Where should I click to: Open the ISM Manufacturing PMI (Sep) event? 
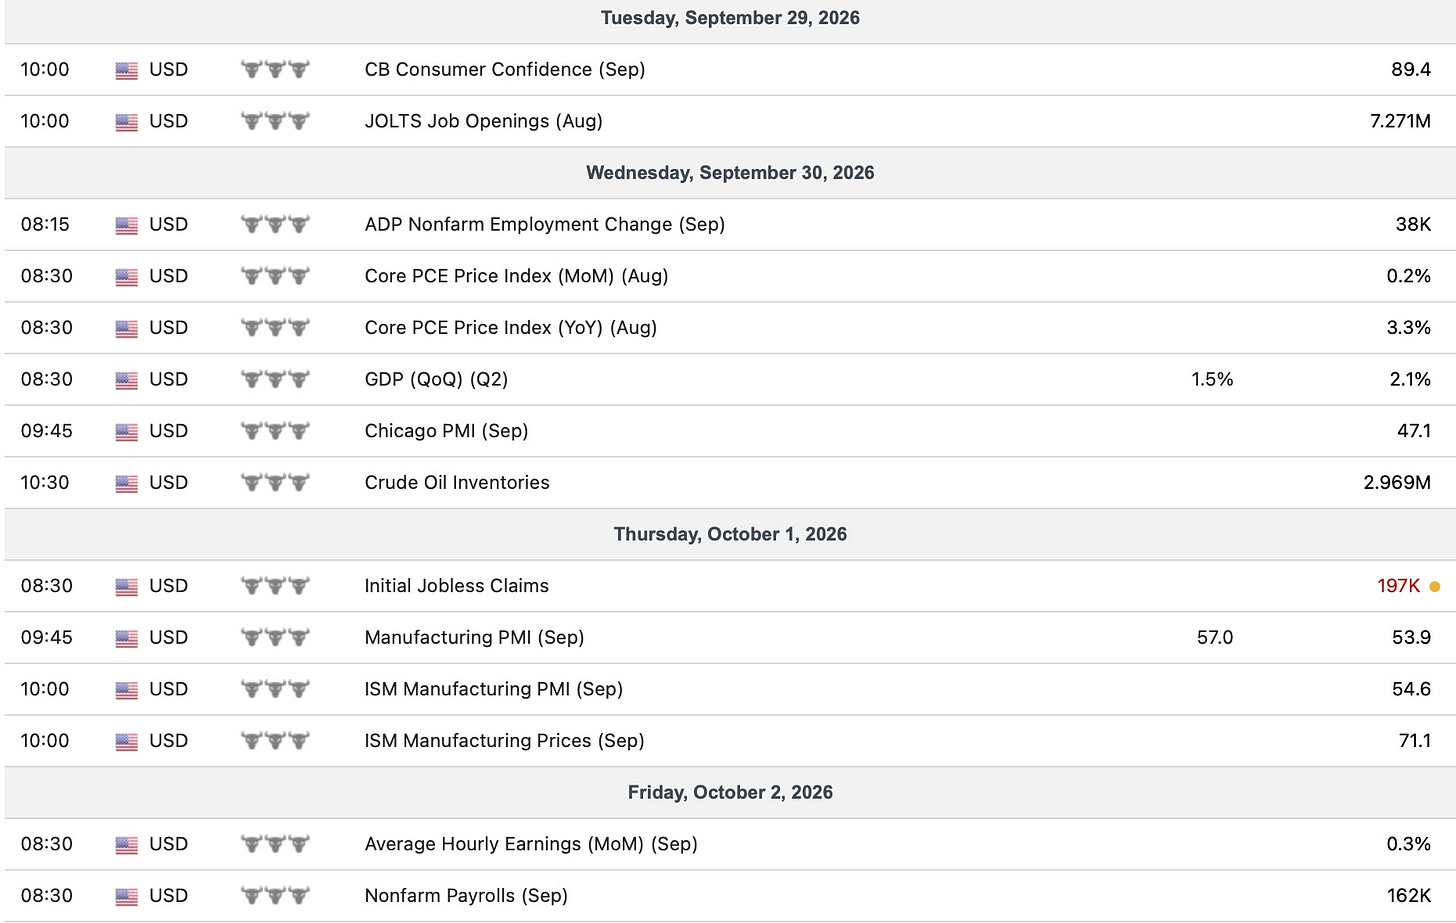click(x=494, y=689)
